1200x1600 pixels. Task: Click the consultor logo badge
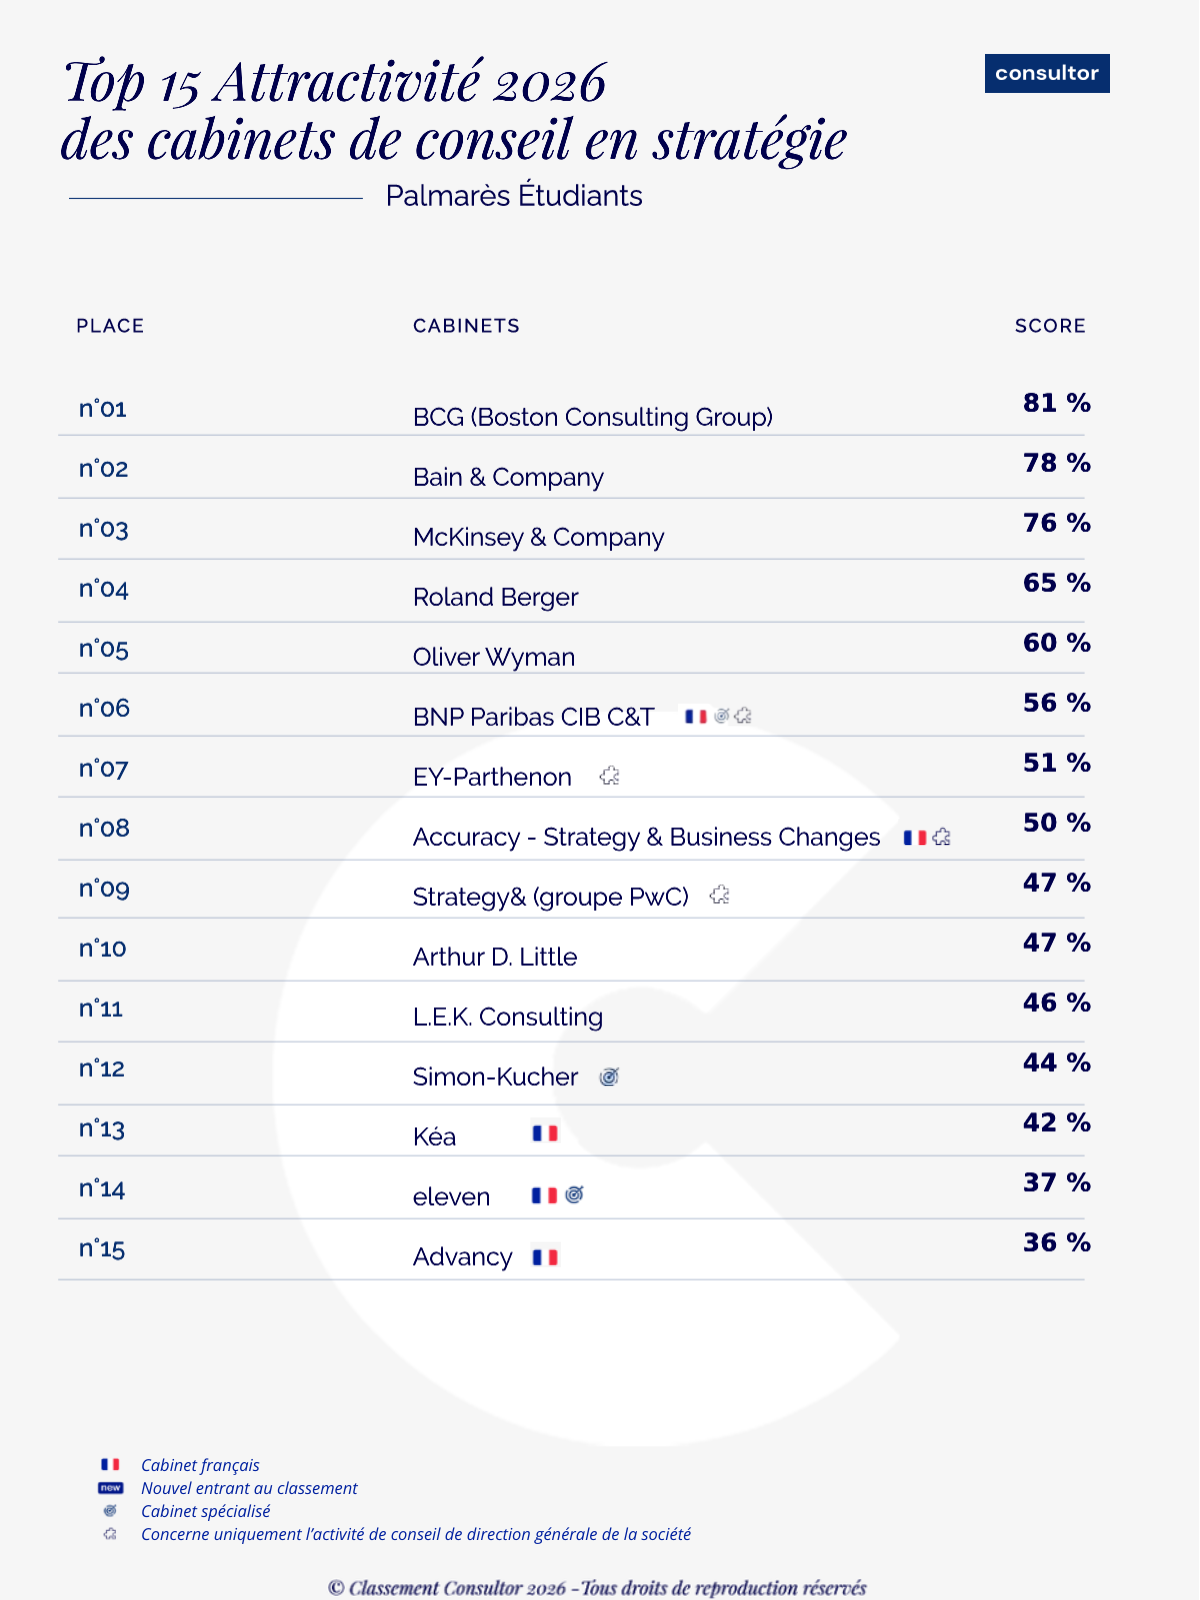tap(1047, 73)
